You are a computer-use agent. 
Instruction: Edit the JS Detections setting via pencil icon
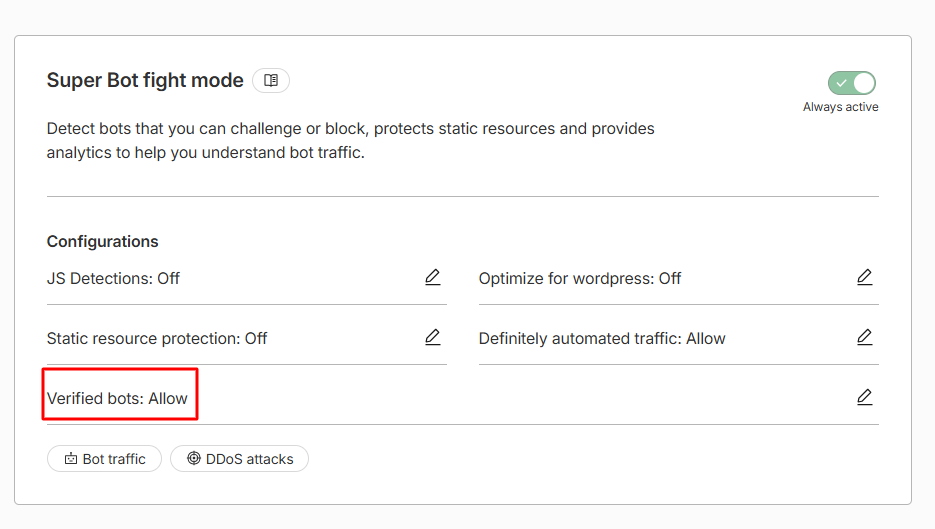[432, 277]
